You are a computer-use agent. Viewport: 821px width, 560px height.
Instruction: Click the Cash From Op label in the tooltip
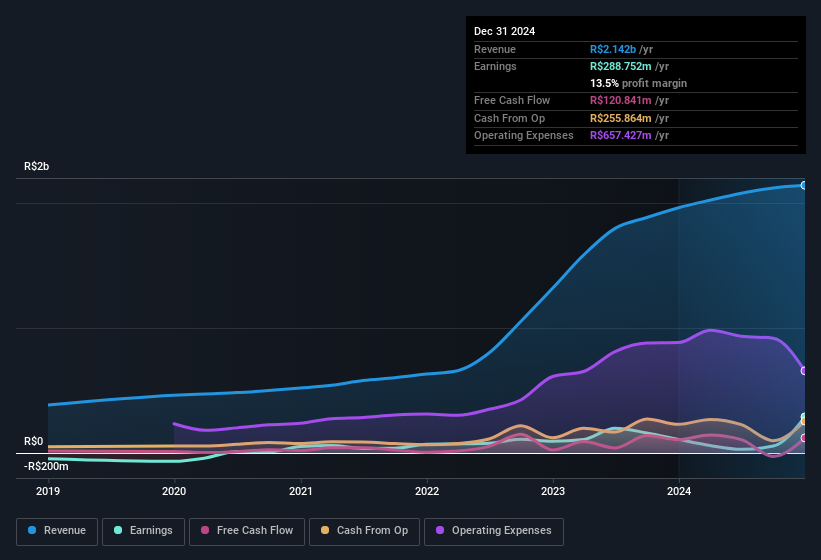tap(509, 118)
